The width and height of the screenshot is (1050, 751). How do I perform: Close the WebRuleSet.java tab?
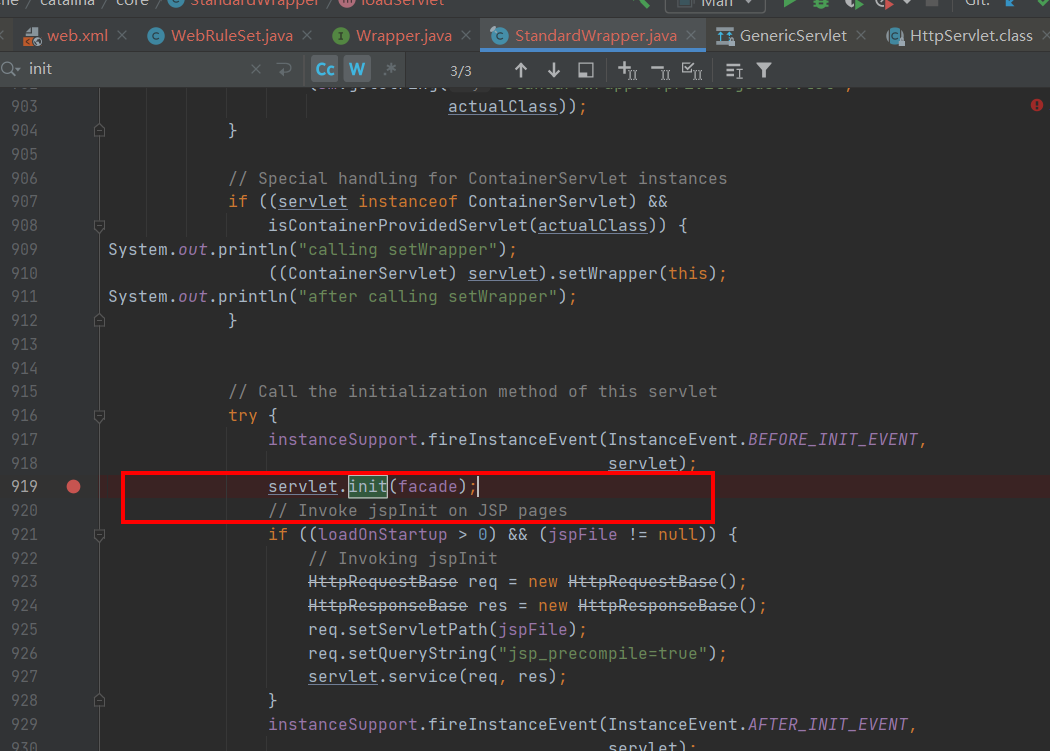[x=307, y=36]
